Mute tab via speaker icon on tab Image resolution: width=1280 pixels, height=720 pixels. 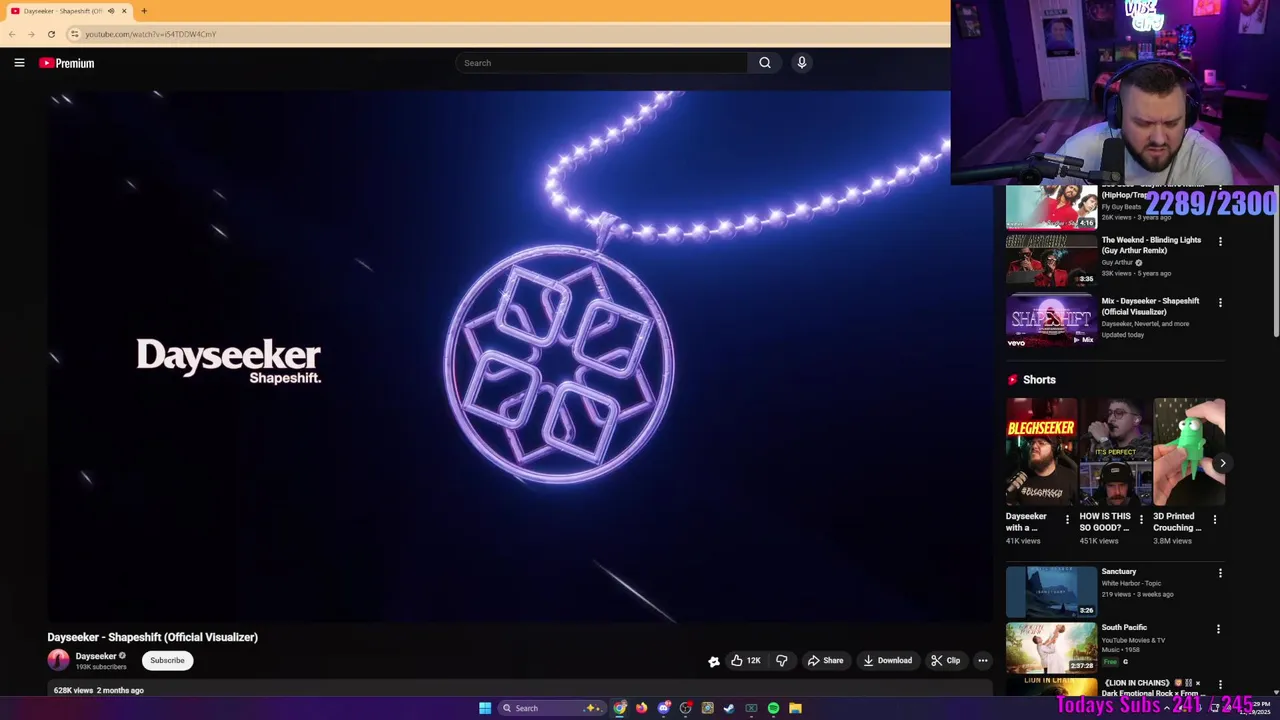(x=110, y=11)
